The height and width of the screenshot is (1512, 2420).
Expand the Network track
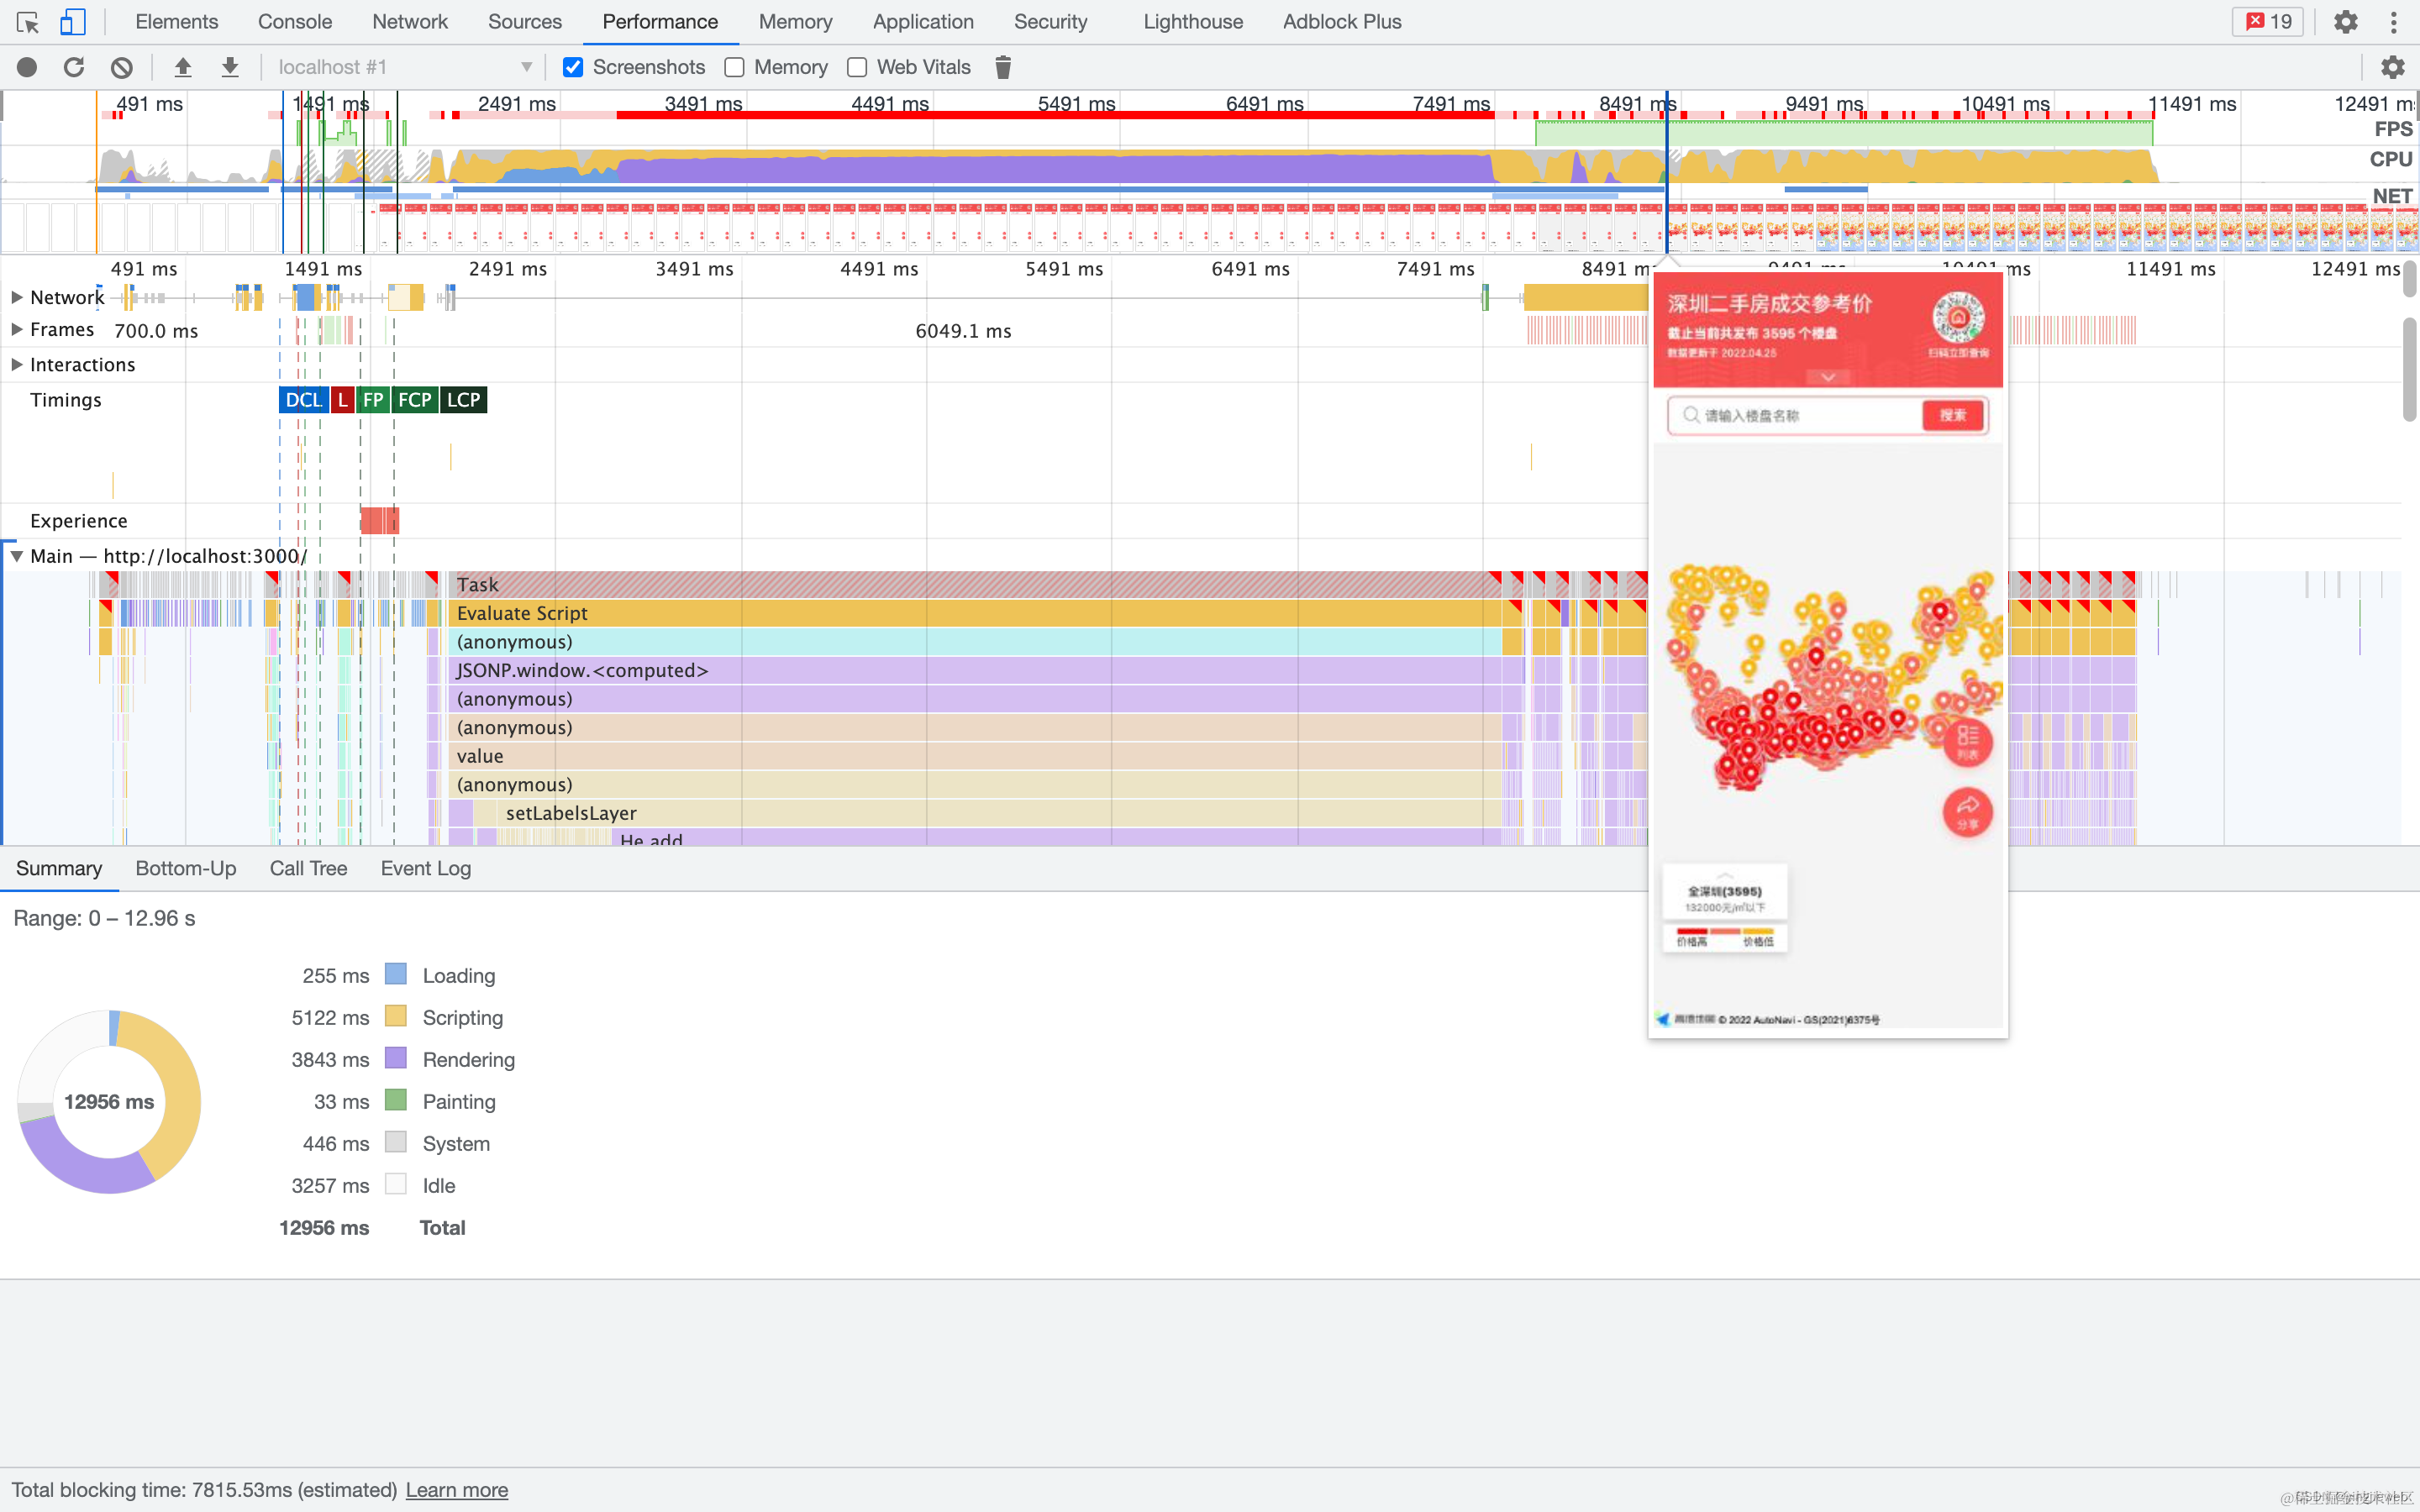click(x=17, y=297)
